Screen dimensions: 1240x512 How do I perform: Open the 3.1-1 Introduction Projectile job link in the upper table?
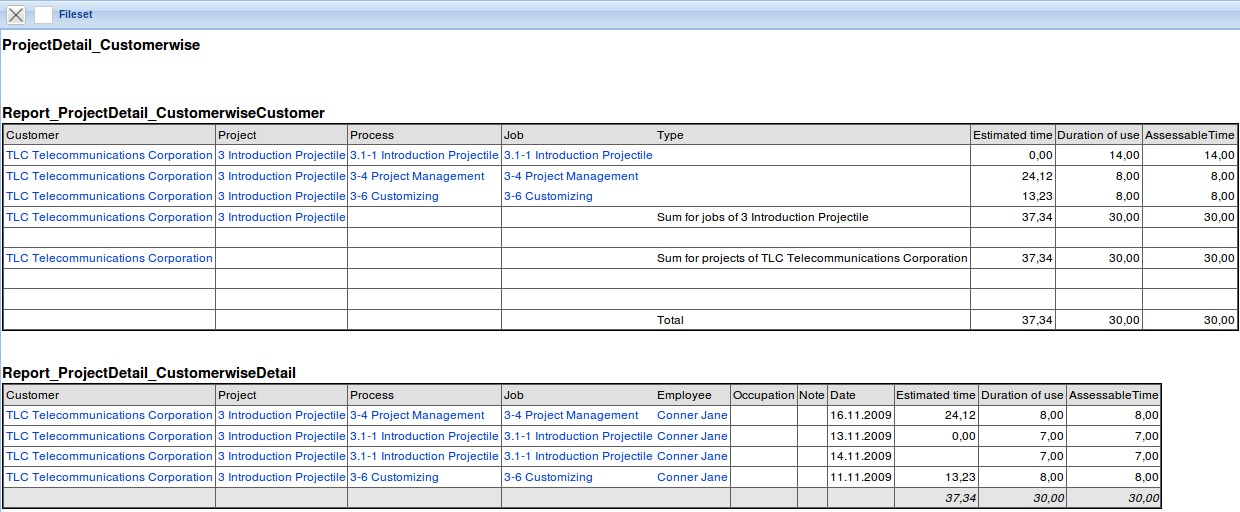[x=577, y=156]
